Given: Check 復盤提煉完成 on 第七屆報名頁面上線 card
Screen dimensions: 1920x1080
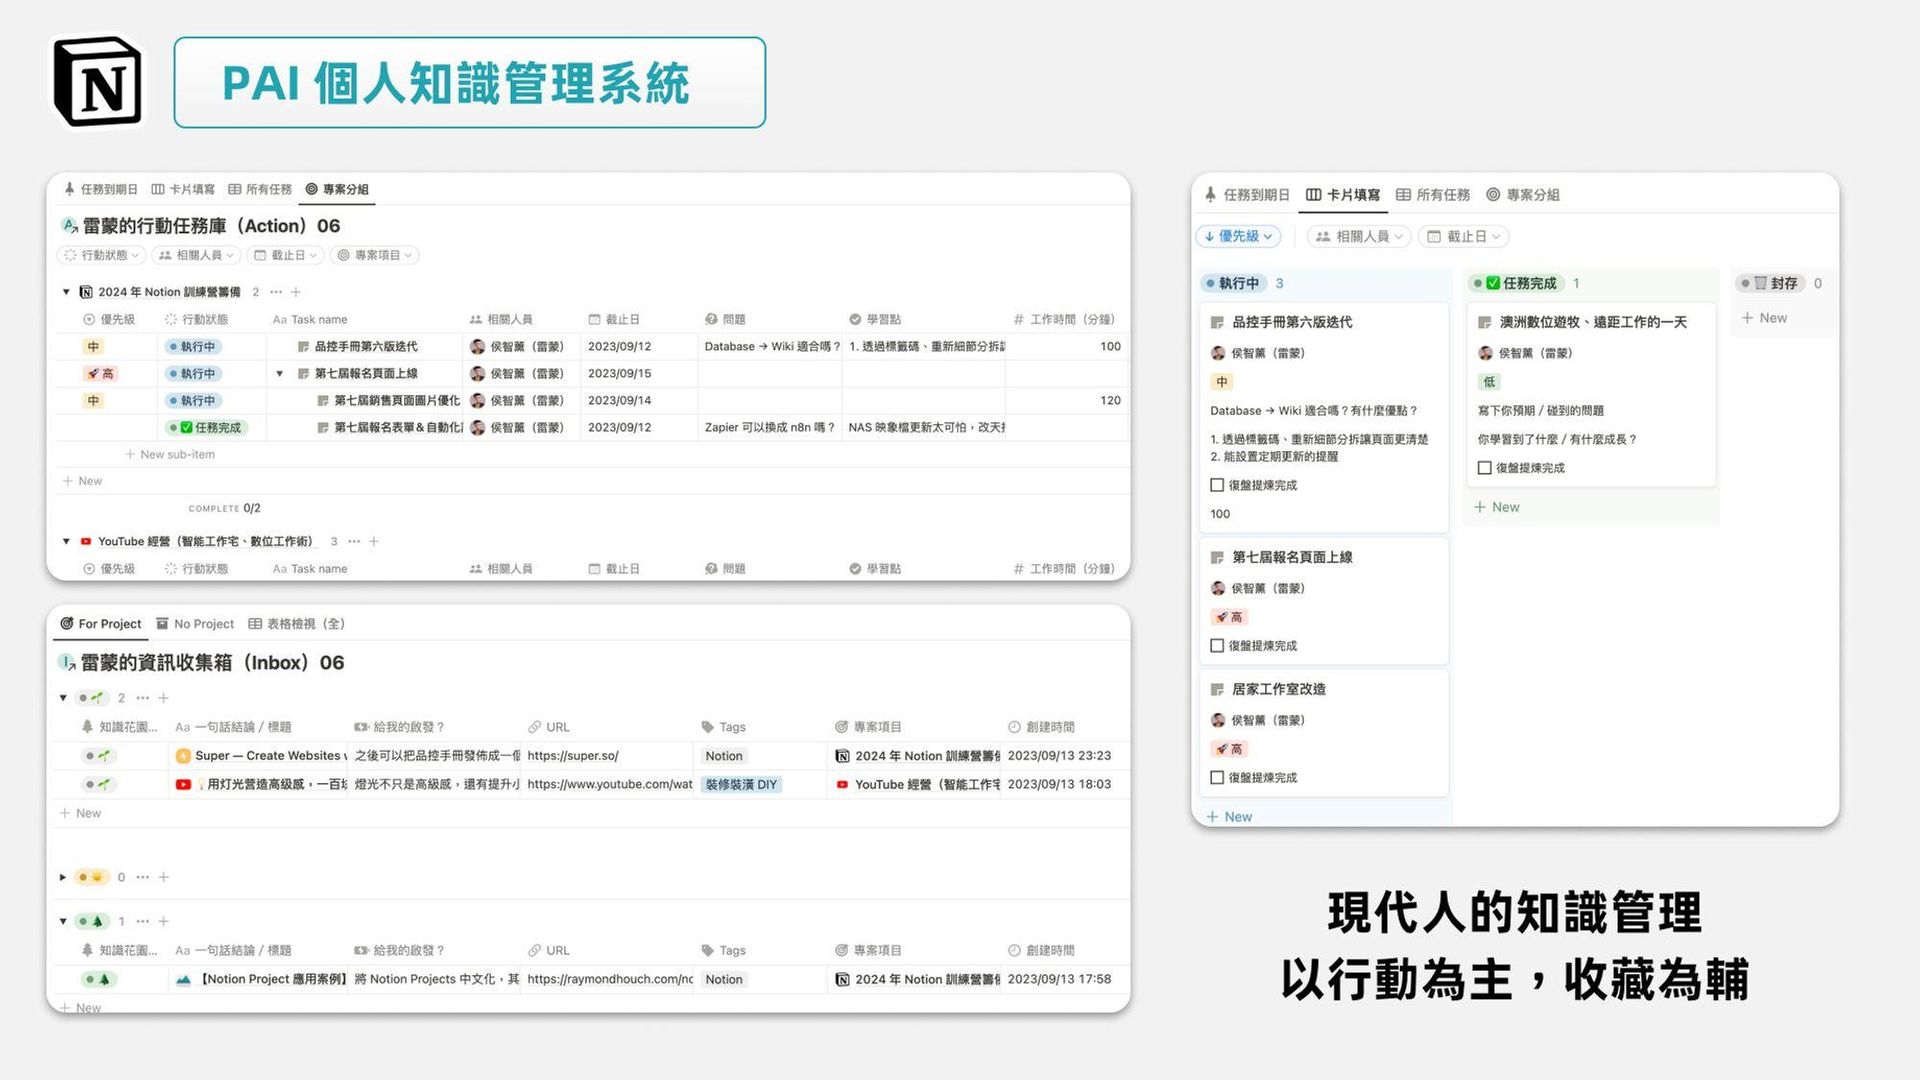Looking at the screenshot, I should tap(1217, 646).
